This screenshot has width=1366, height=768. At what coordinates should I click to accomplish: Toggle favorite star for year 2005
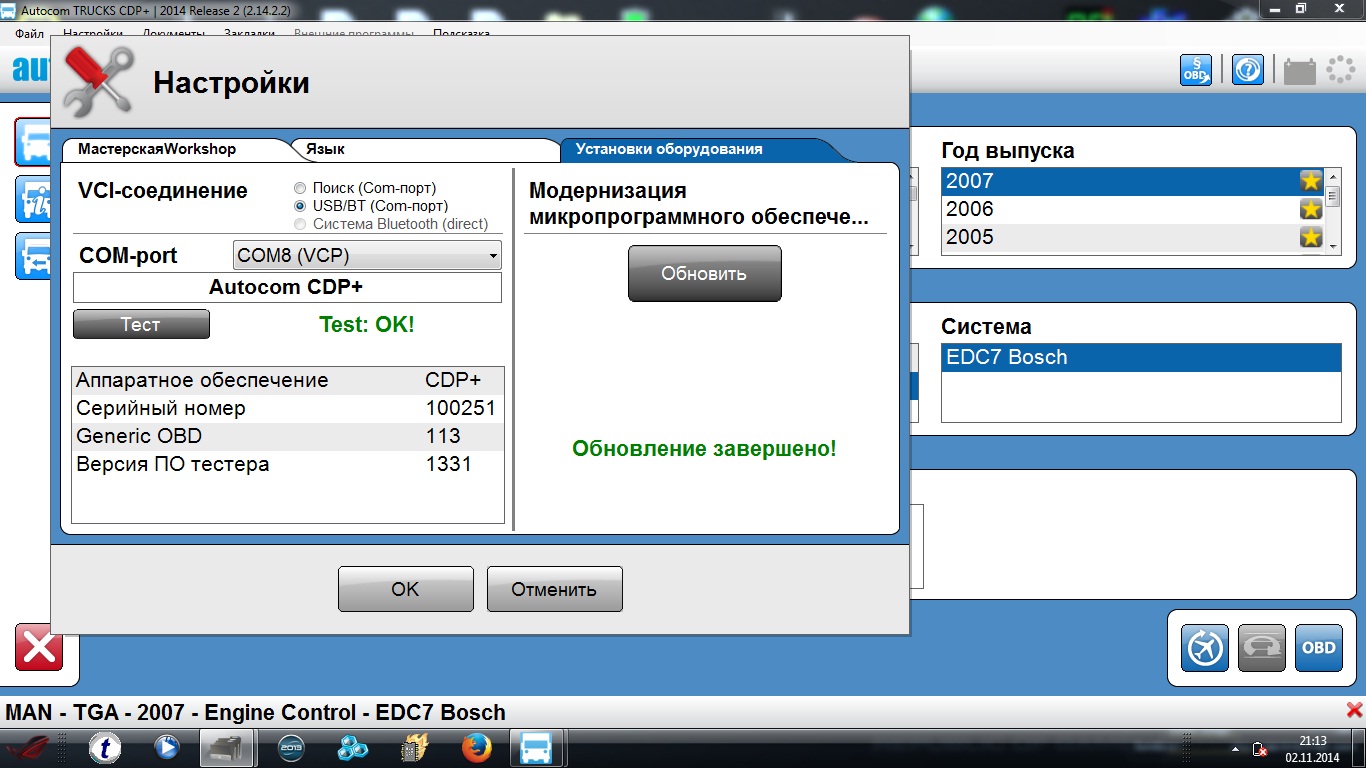coord(1310,237)
